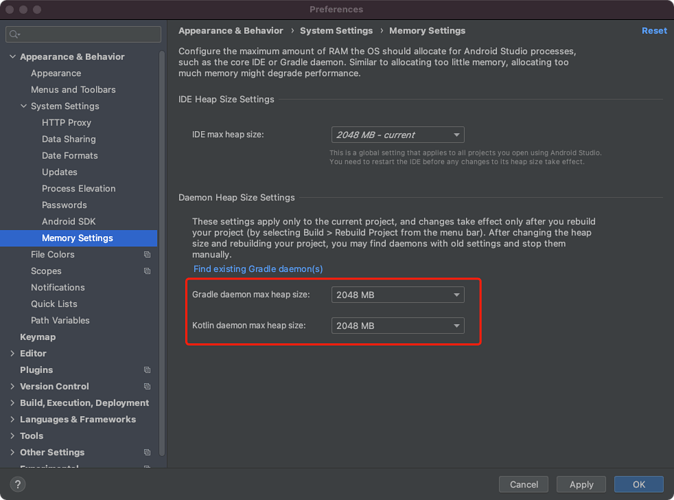Screen dimensions: 674x500
Task: Expand the Build, Execution, Deployment section
Action: click(12, 403)
